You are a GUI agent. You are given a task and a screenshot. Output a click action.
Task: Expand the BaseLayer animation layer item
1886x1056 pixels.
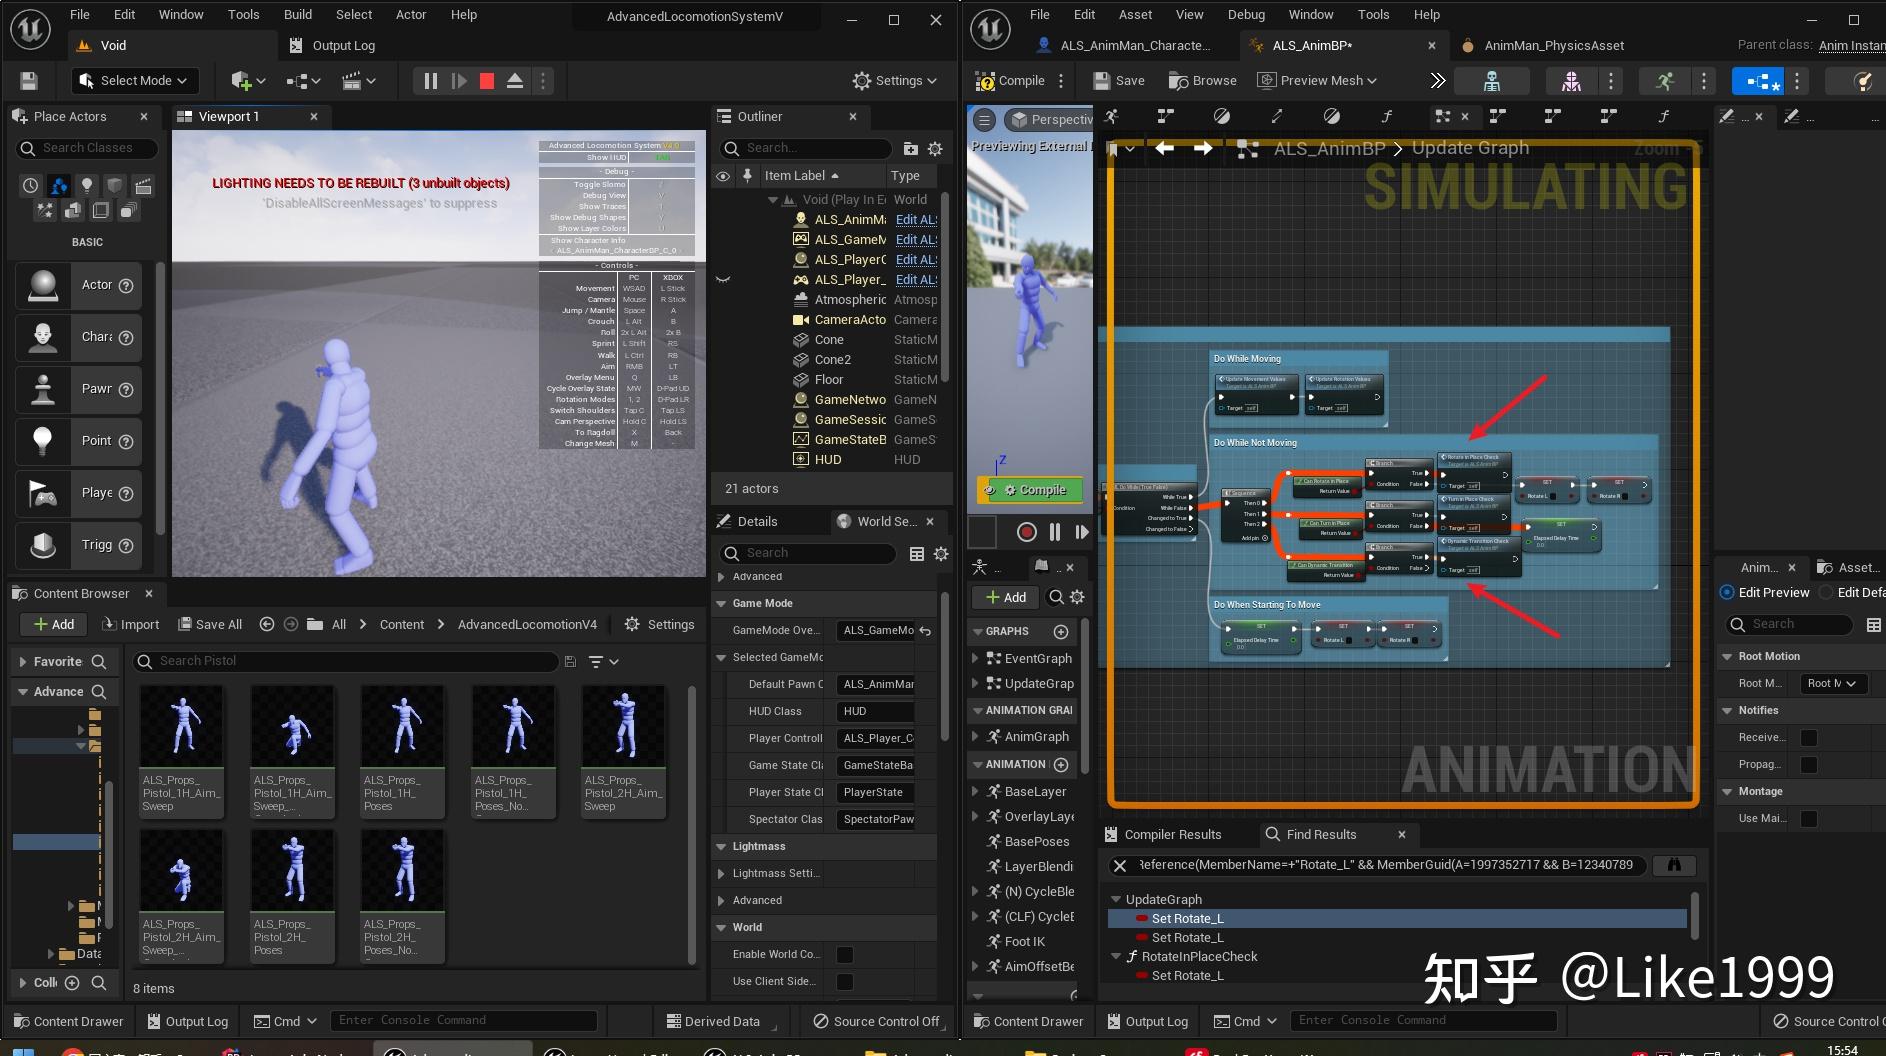tap(976, 791)
